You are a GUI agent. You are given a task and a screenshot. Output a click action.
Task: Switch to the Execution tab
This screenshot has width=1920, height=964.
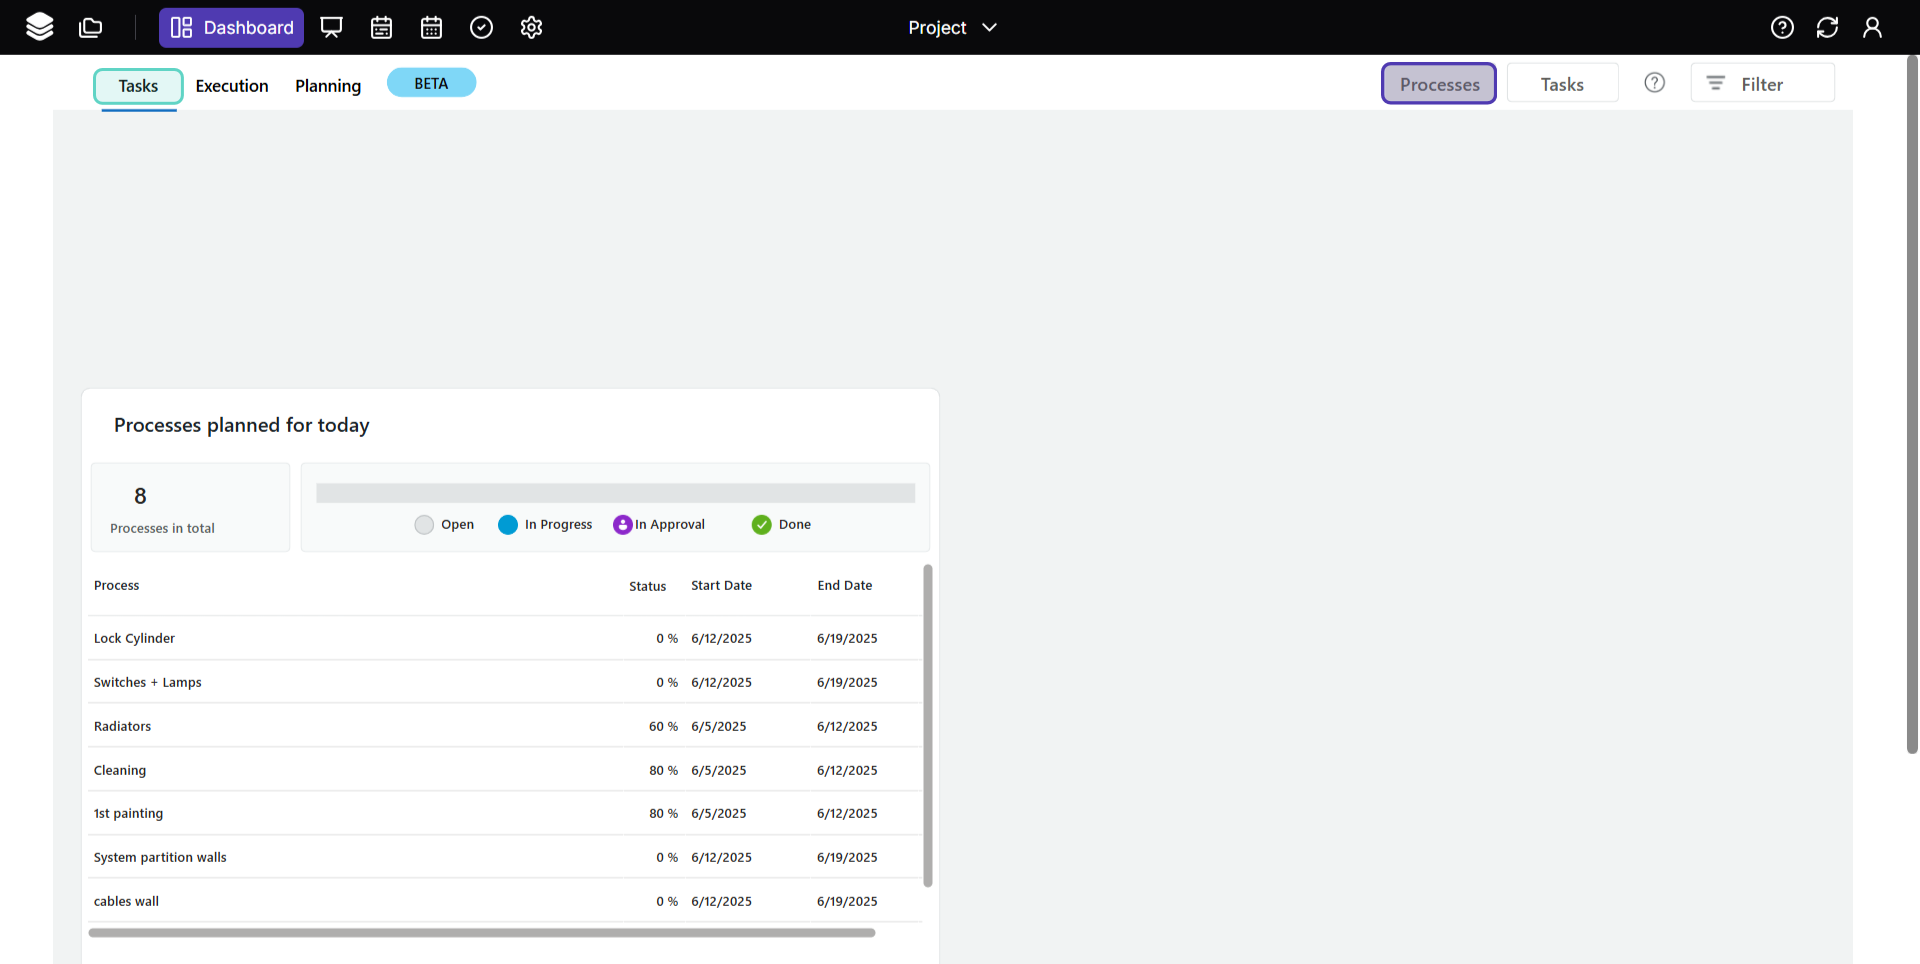click(x=232, y=86)
